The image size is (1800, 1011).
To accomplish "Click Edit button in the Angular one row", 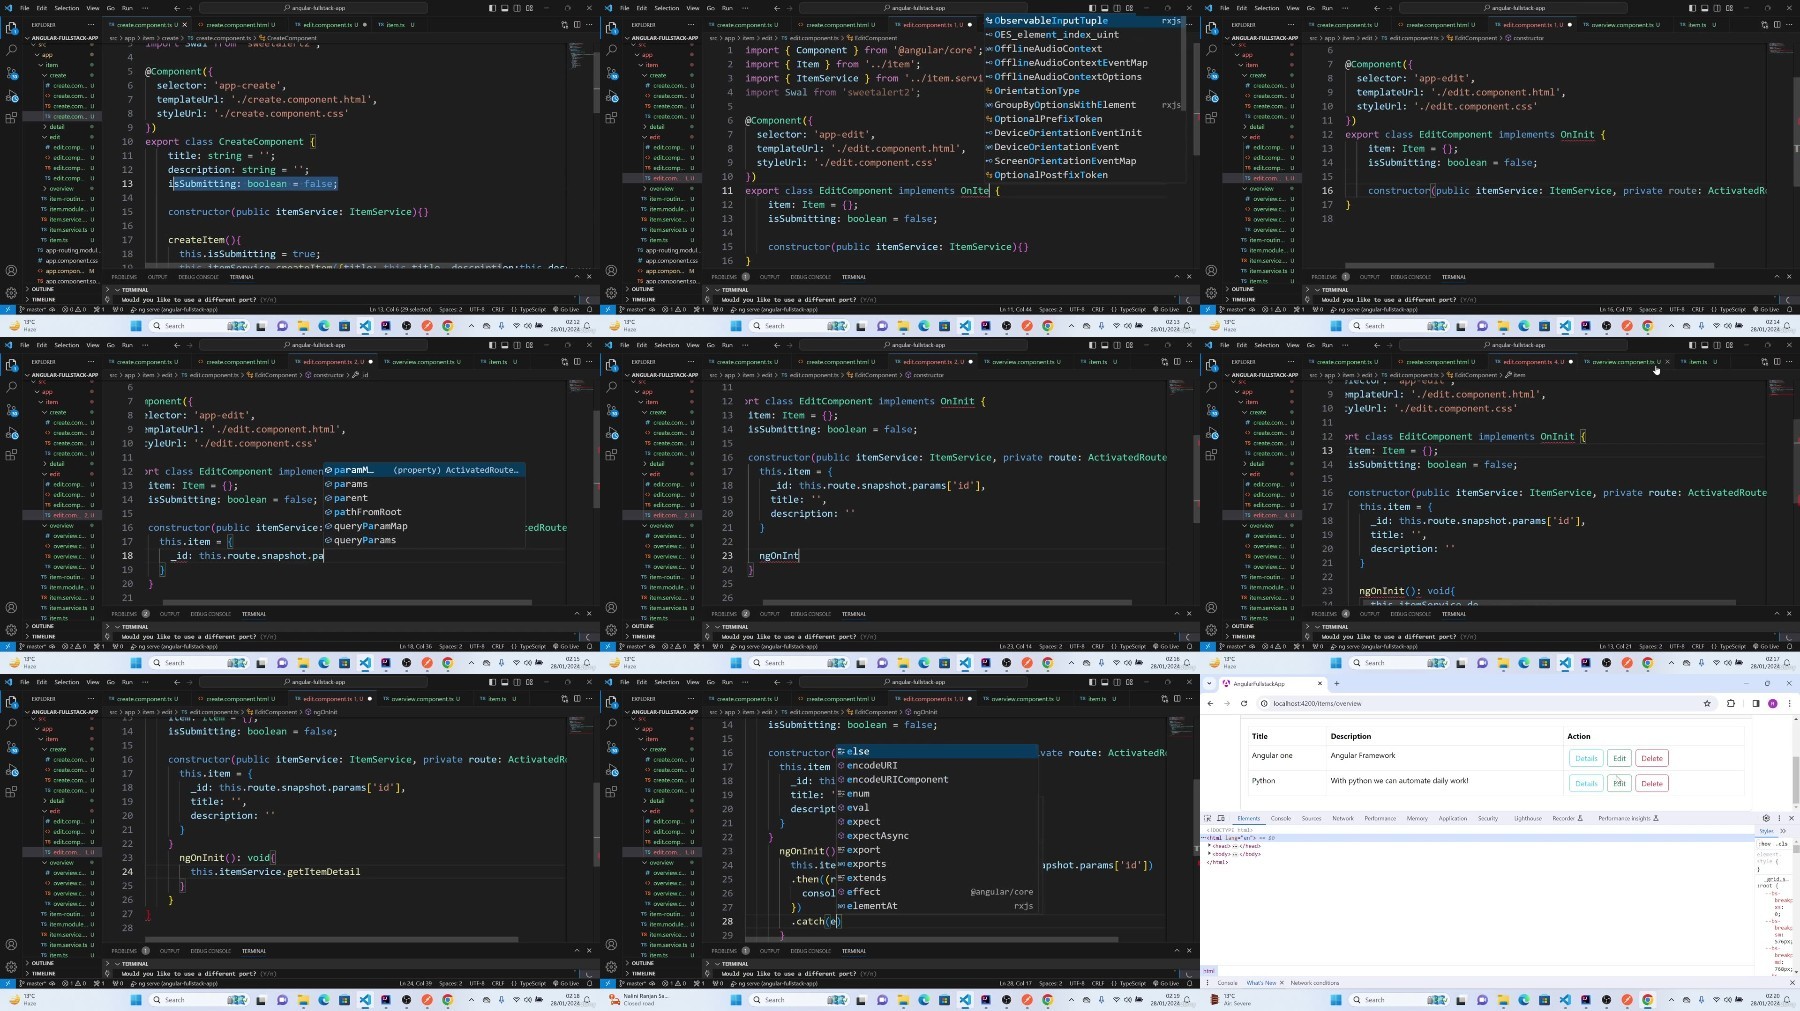I will [1619, 758].
